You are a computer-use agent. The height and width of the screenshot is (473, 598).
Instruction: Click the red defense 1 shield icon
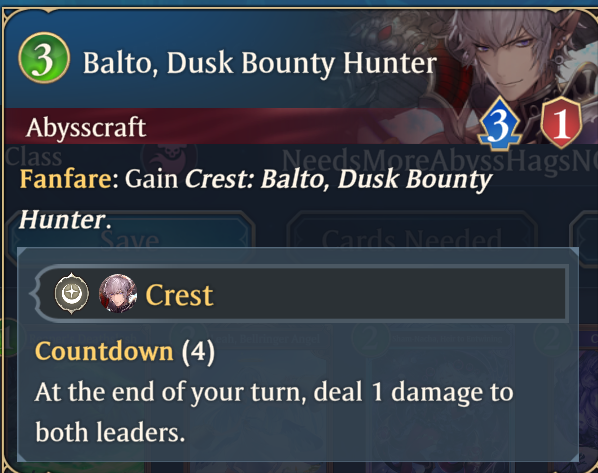tap(561, 122)
